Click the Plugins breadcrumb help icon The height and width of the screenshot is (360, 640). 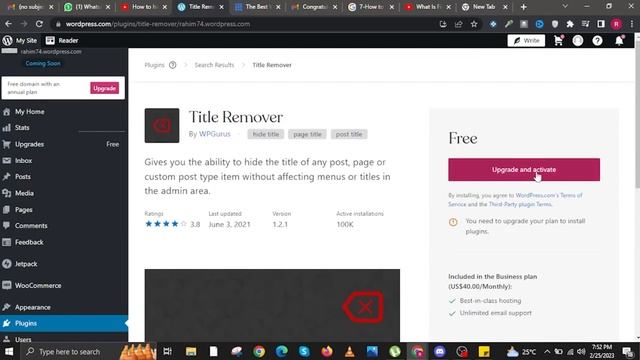pos(173,65)
